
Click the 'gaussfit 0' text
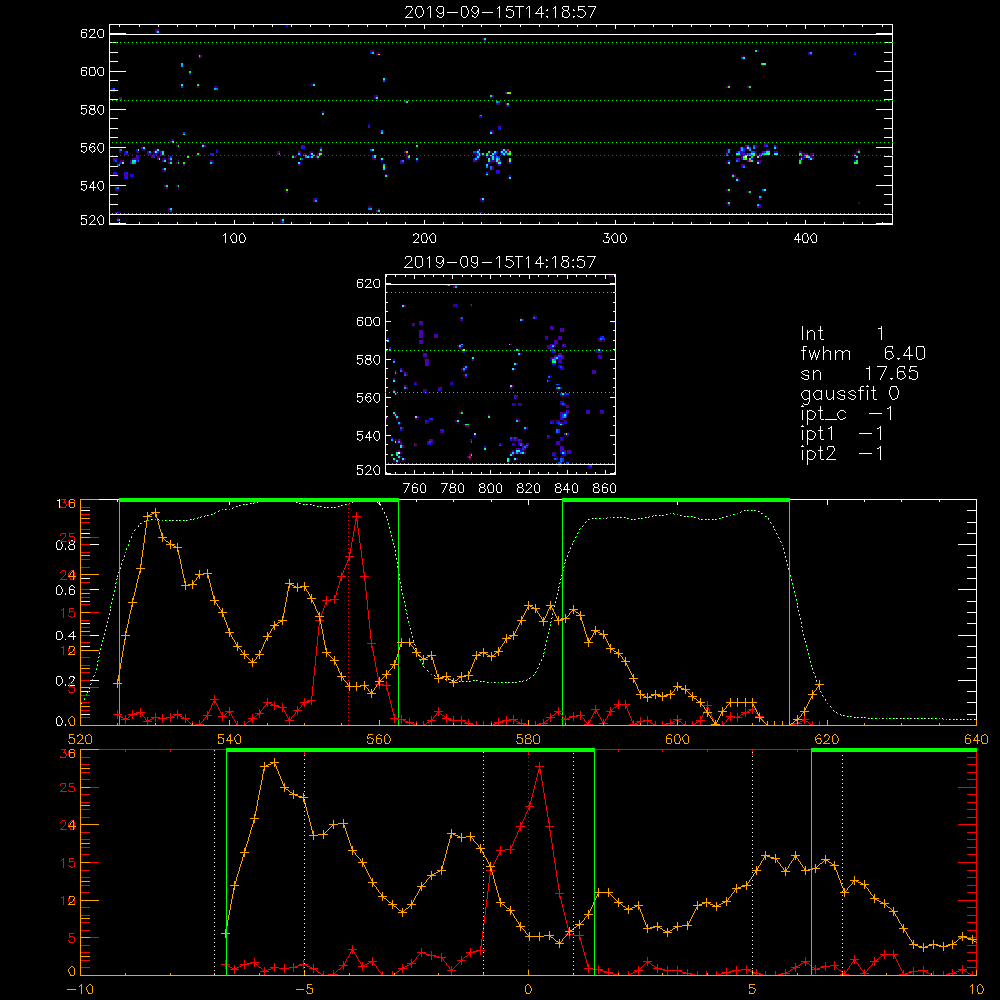850,394
